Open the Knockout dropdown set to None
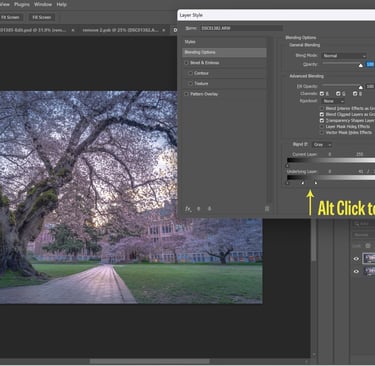Viewport: 375px width, 366px height. point(333,101)
